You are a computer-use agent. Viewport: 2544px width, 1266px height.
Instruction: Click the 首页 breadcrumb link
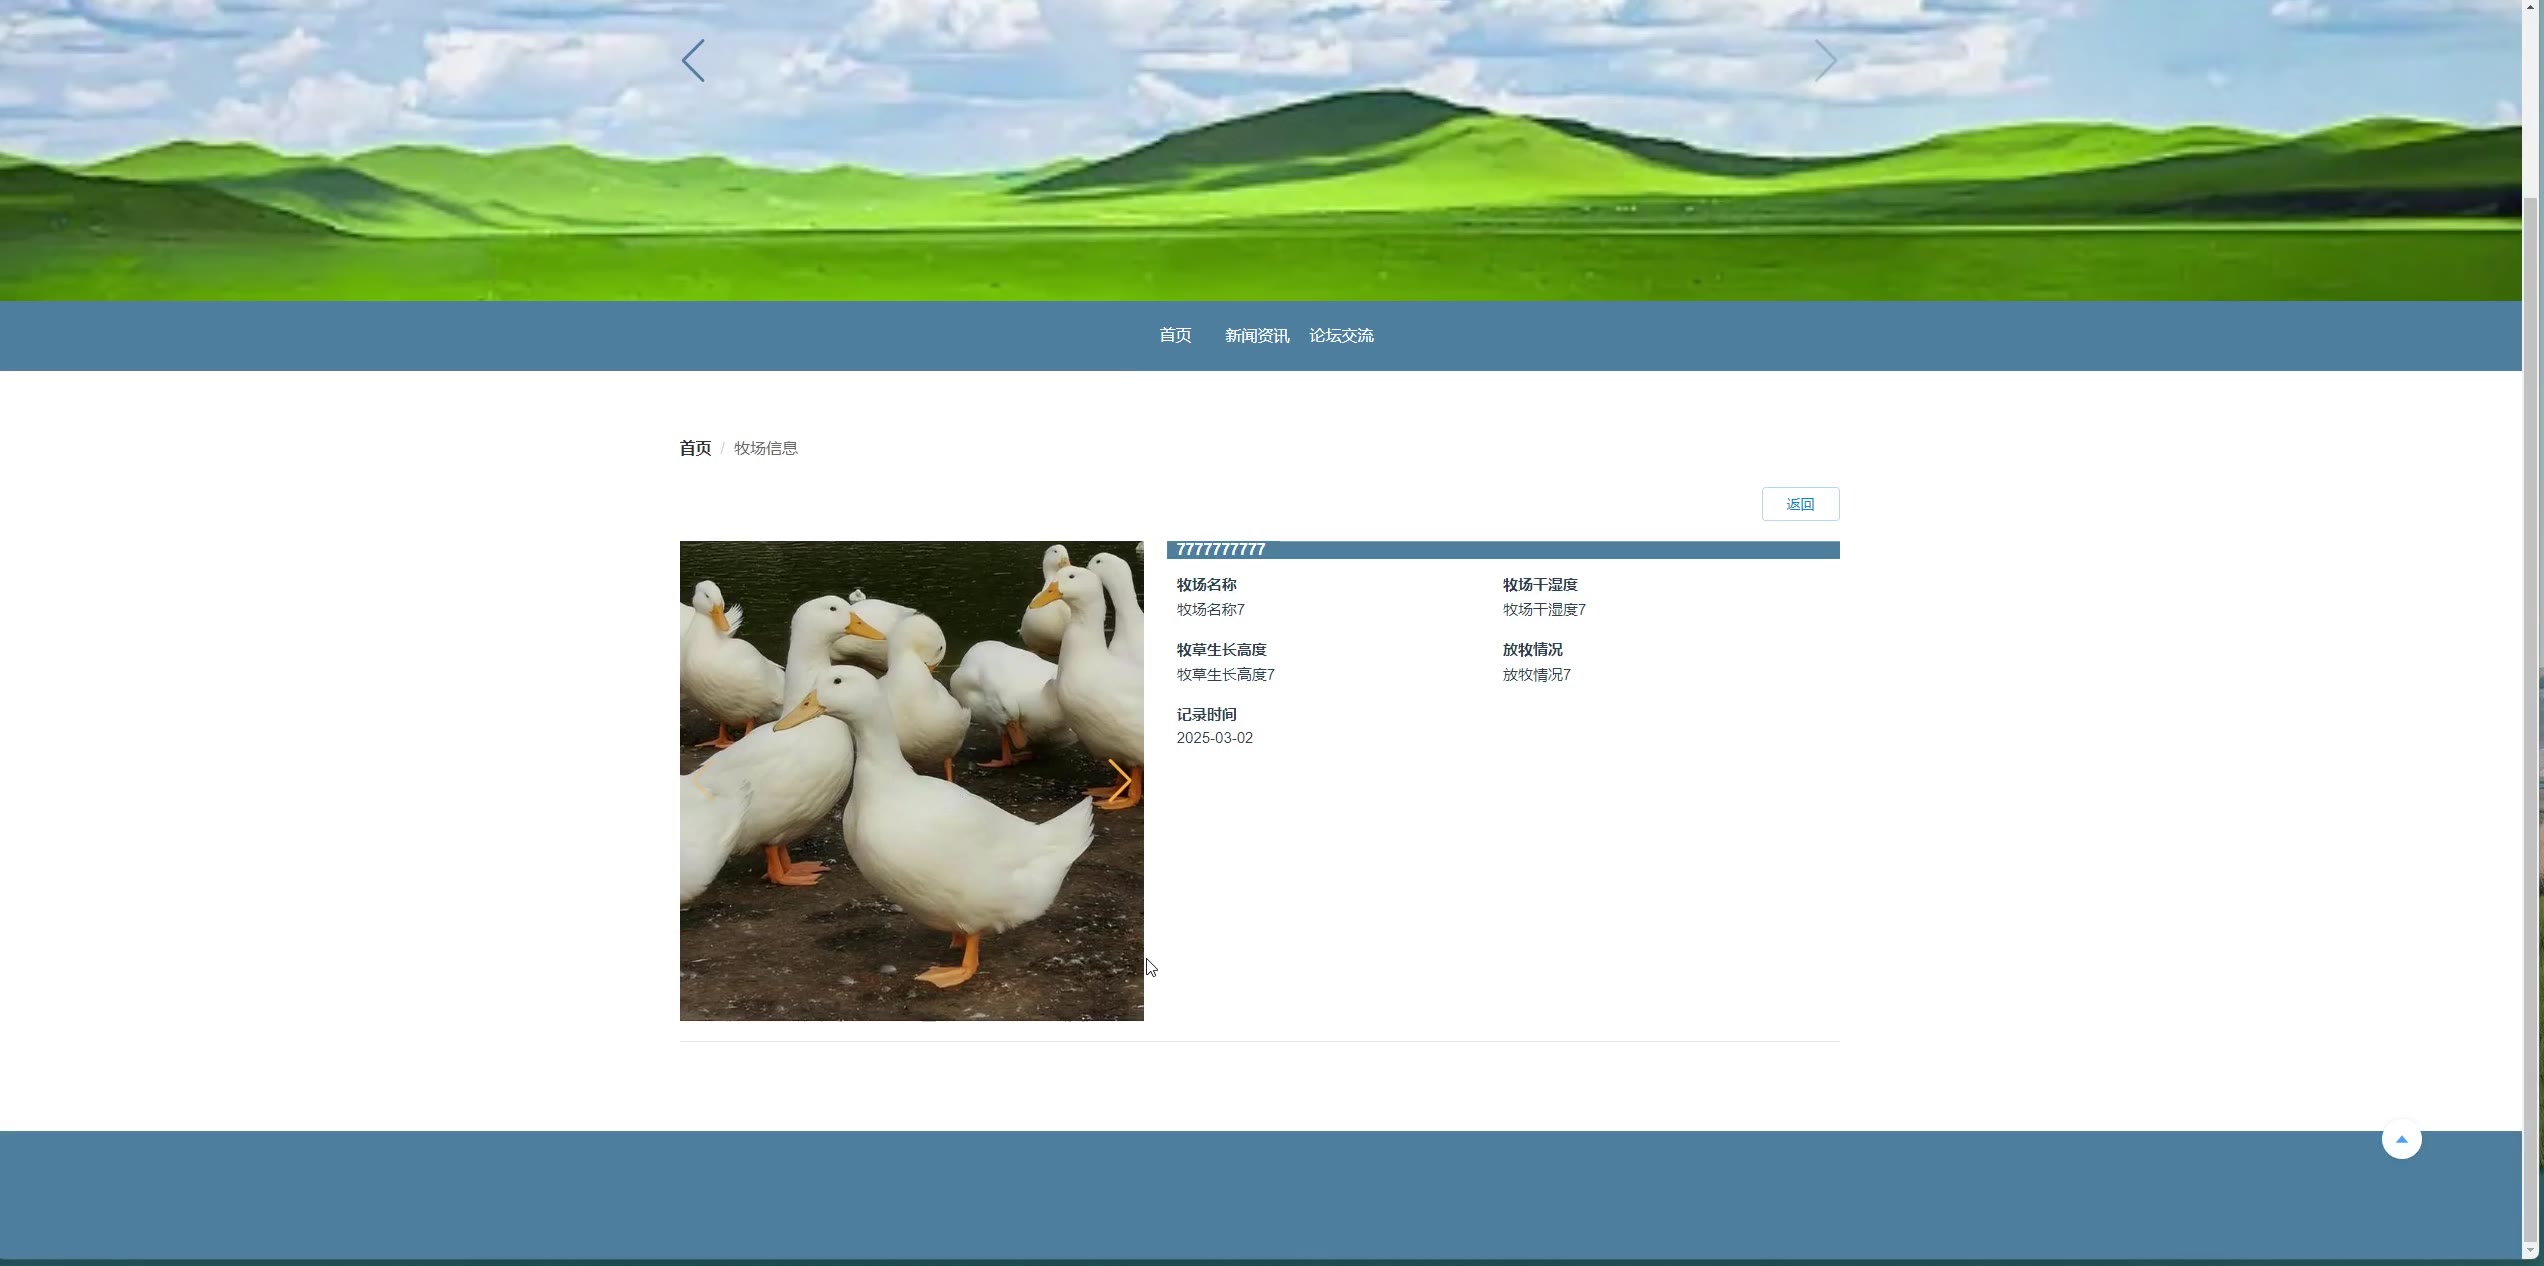coord(695,448)
